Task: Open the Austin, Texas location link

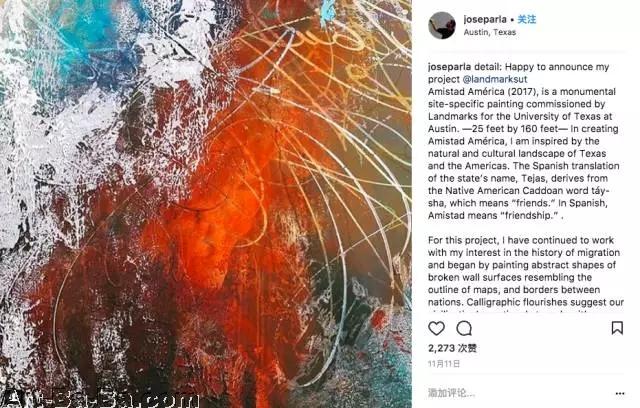Action: [x=490, y=32]
